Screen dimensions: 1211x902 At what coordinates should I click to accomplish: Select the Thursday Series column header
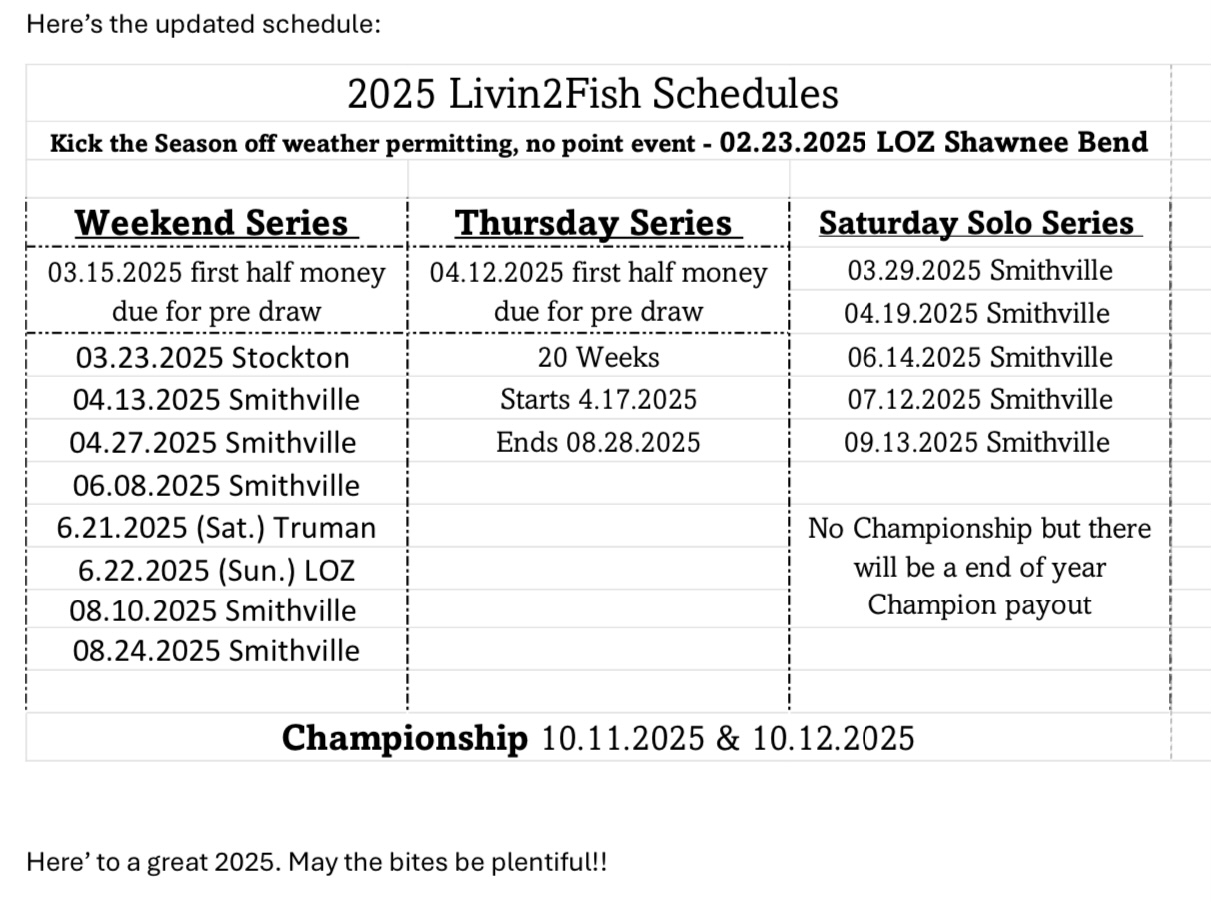pos(598,223)
